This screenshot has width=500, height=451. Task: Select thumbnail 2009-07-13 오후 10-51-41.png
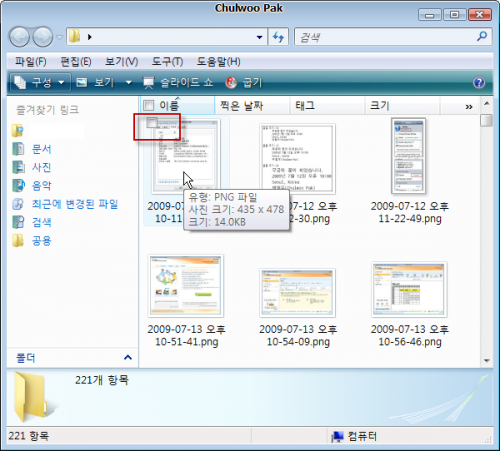click(x=186, y=286)
